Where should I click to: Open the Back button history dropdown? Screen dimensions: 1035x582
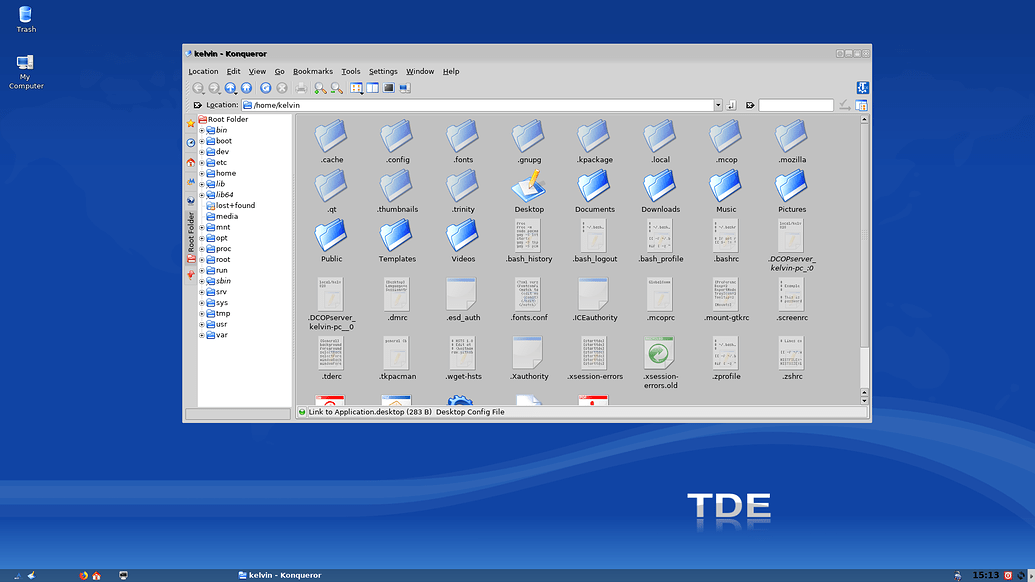point(205,93)
